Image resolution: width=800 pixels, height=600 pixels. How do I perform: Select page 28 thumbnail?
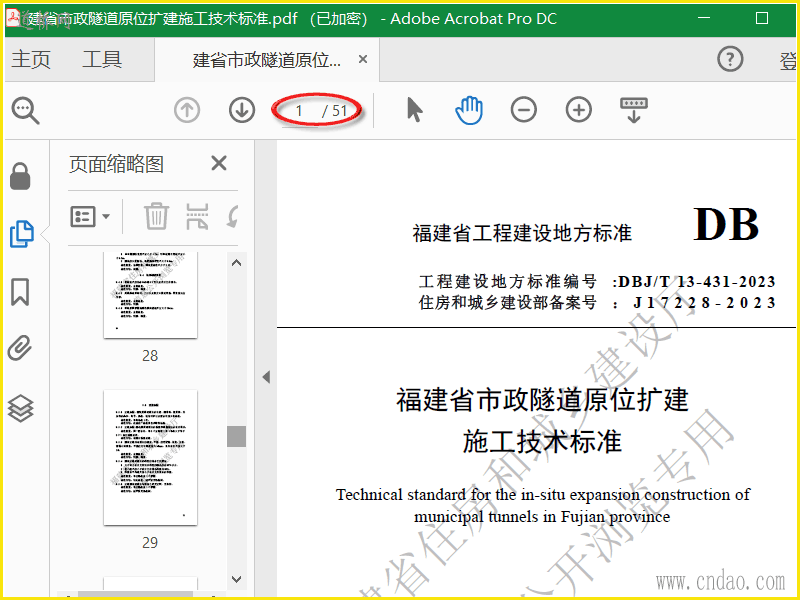(x=151, y=295)
